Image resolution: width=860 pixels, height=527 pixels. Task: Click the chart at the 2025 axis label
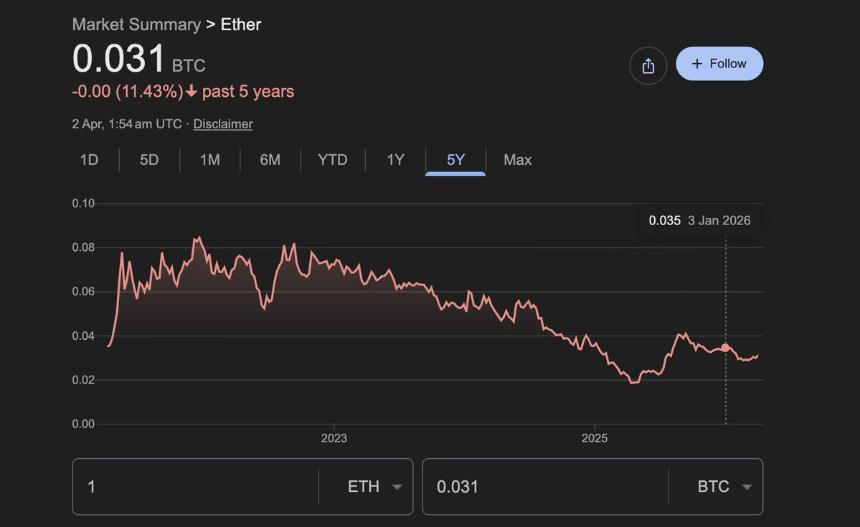pyautogui.click(x=594, y=438)
